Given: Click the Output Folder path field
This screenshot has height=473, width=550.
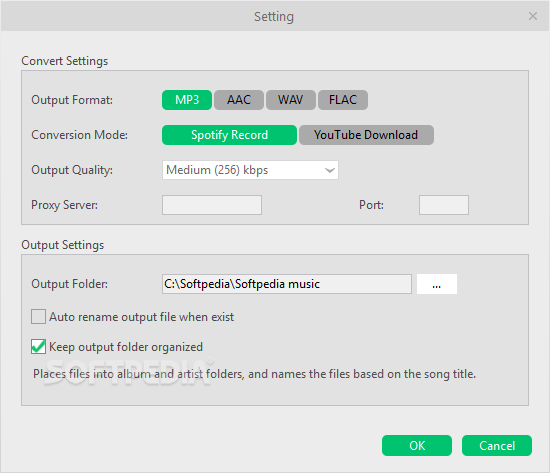Looking at the screenshot, I should 287,284.
